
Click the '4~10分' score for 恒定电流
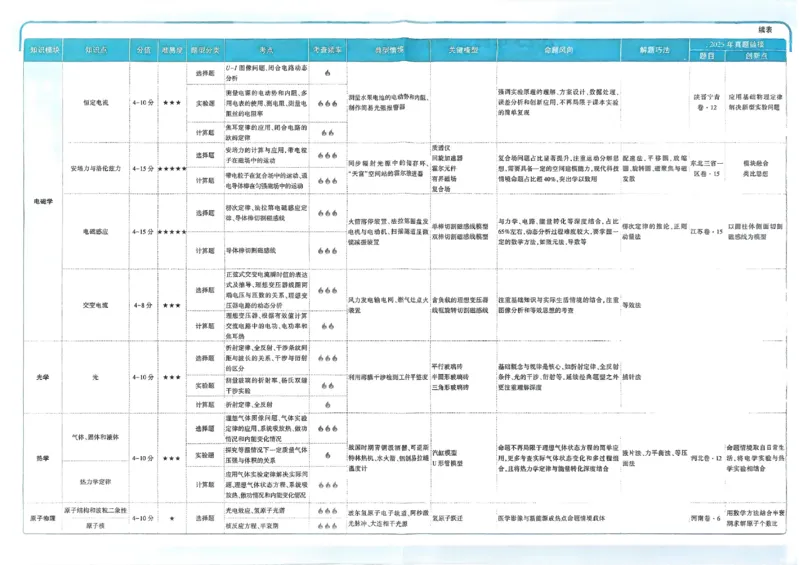point(143,103)
